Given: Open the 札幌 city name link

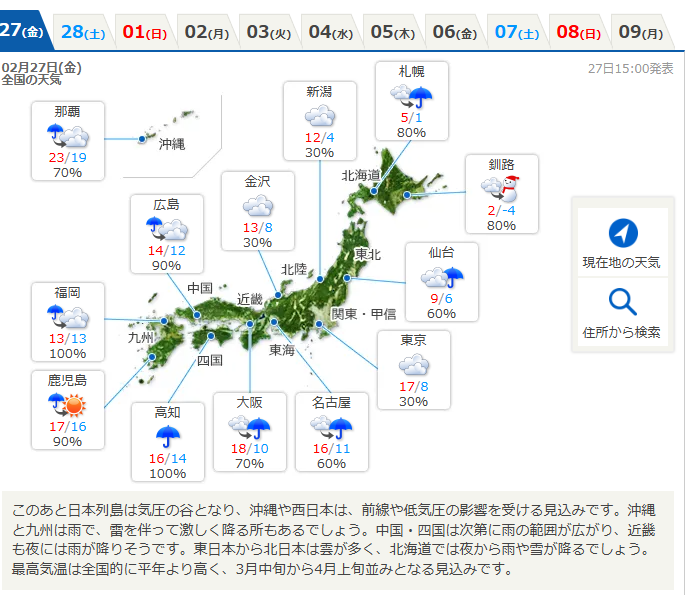Looking at the screenshot, I should pos(411,72).
